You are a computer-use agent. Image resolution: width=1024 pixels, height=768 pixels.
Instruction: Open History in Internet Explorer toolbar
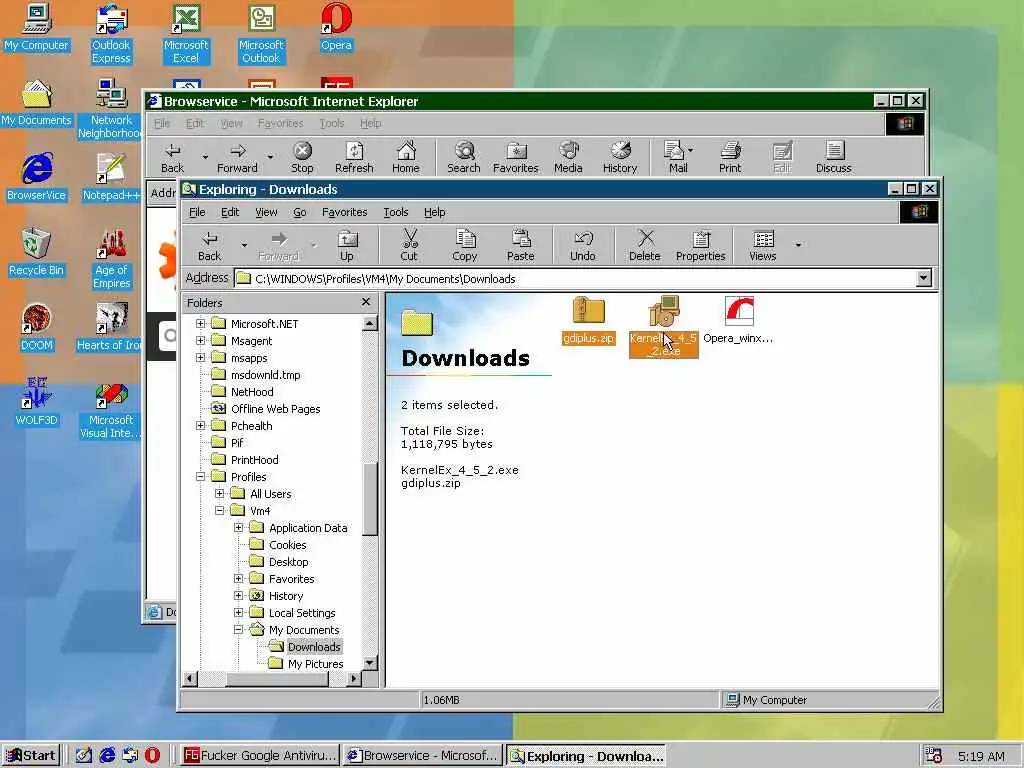(x=620, y=157)
